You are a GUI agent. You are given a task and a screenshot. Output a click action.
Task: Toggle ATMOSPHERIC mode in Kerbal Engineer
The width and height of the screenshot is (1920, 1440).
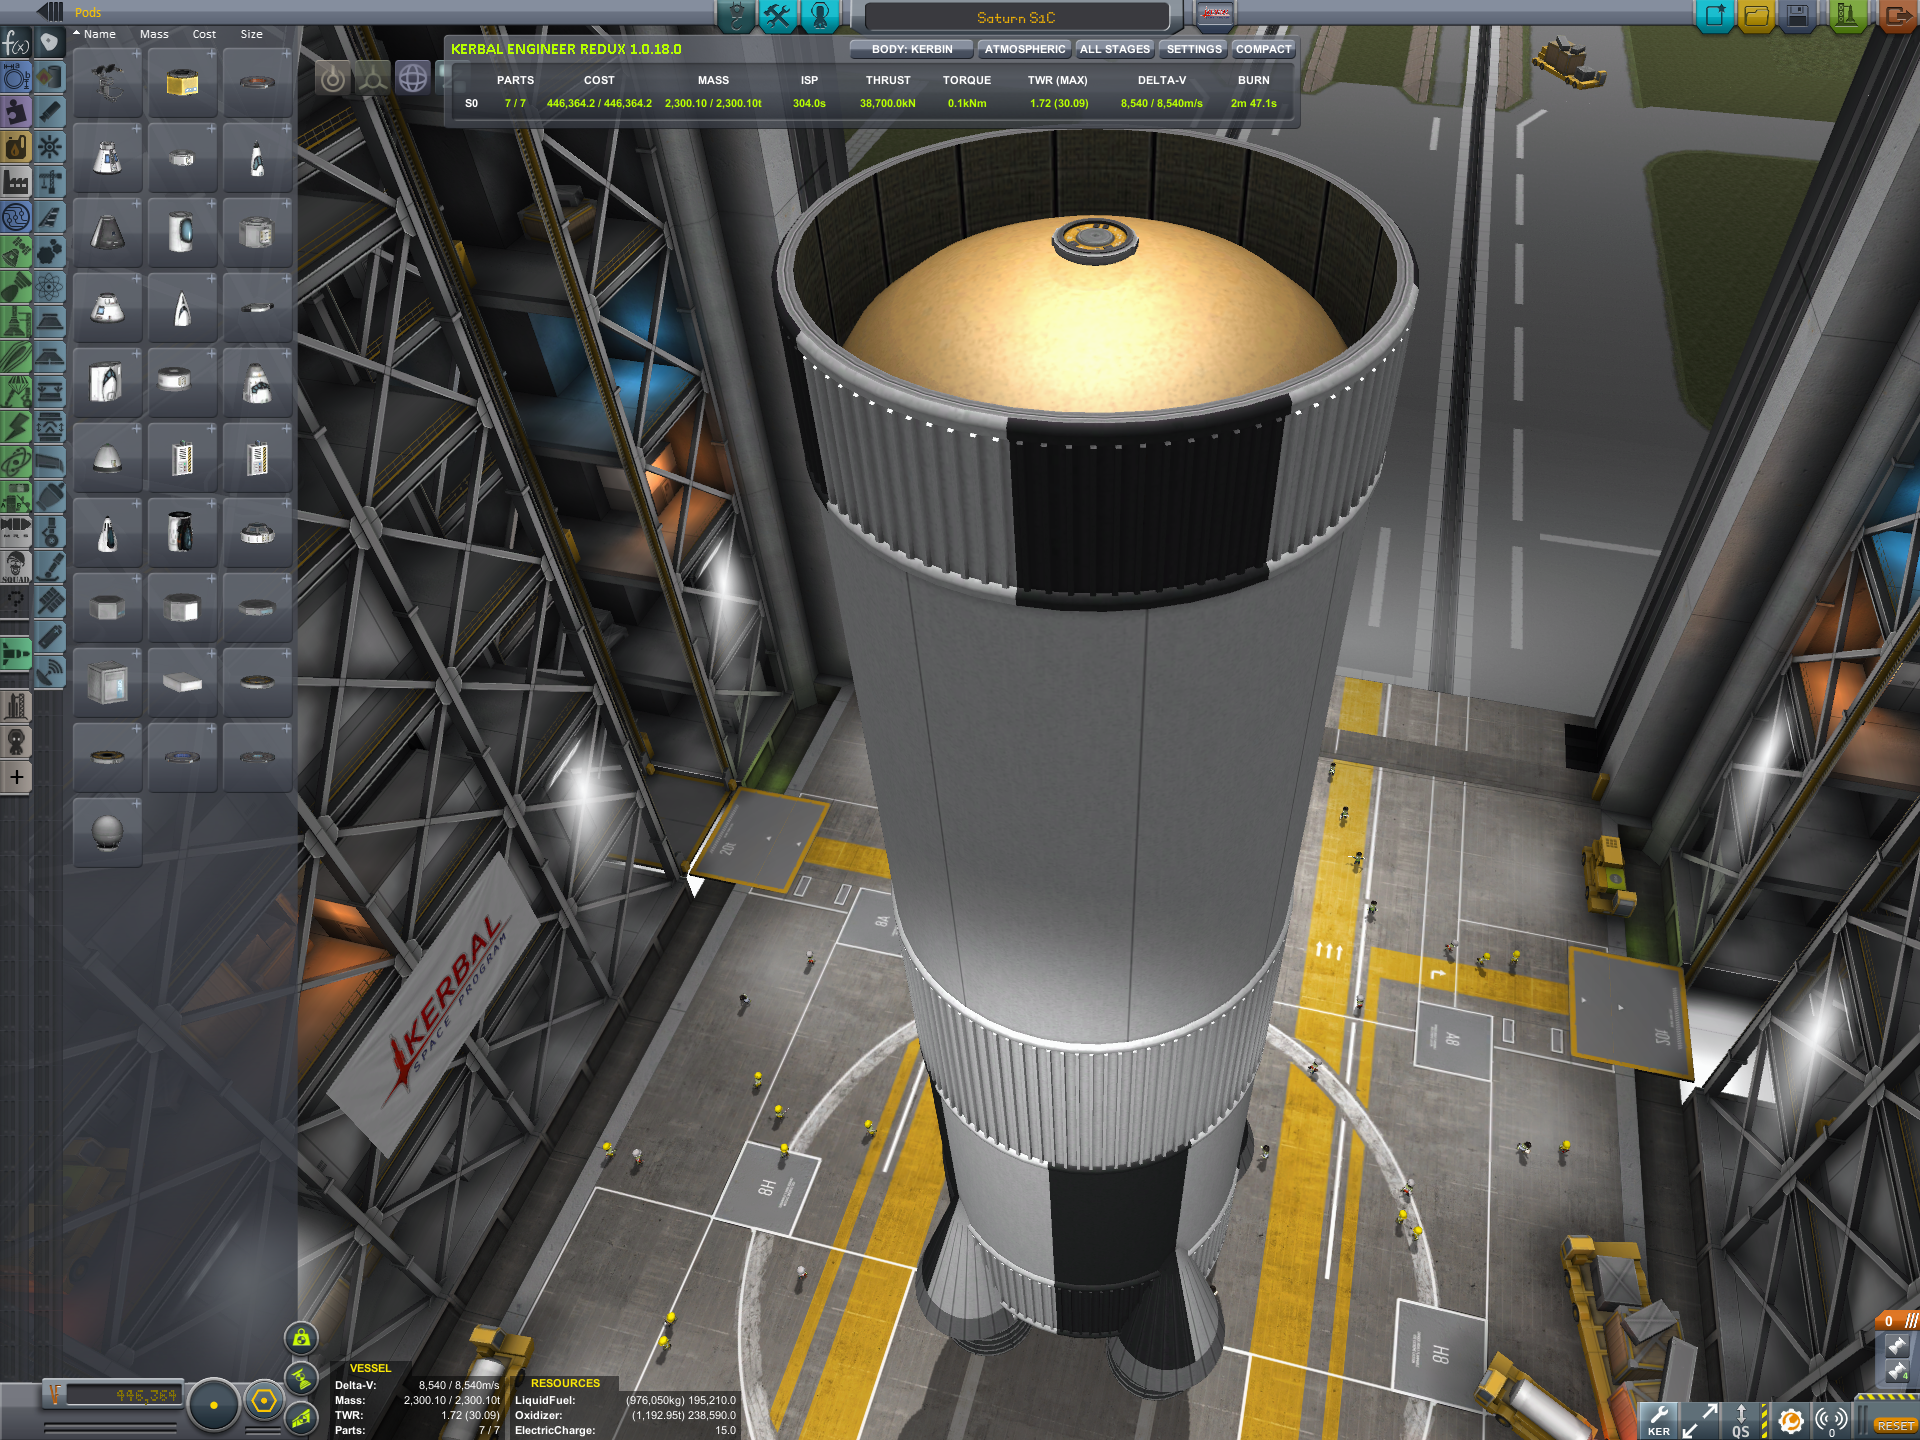point(1024,49)
